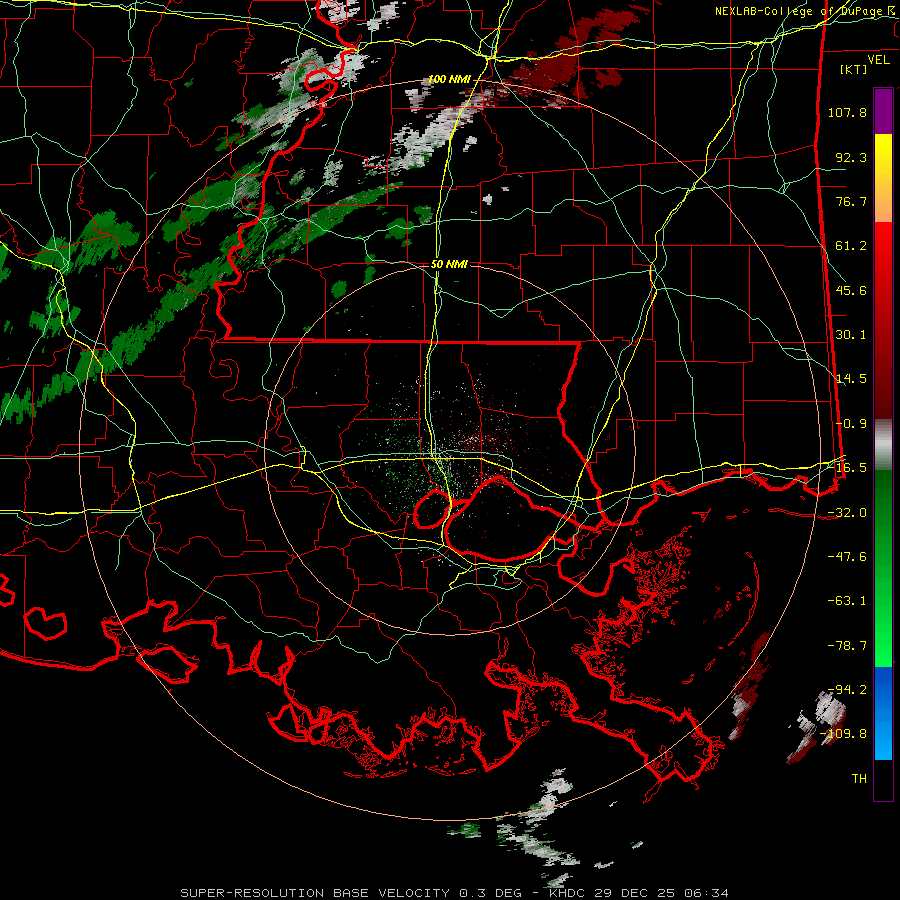Screen dimensions: 900x900
Task: Click the [KT] units label
Action: 853,69
